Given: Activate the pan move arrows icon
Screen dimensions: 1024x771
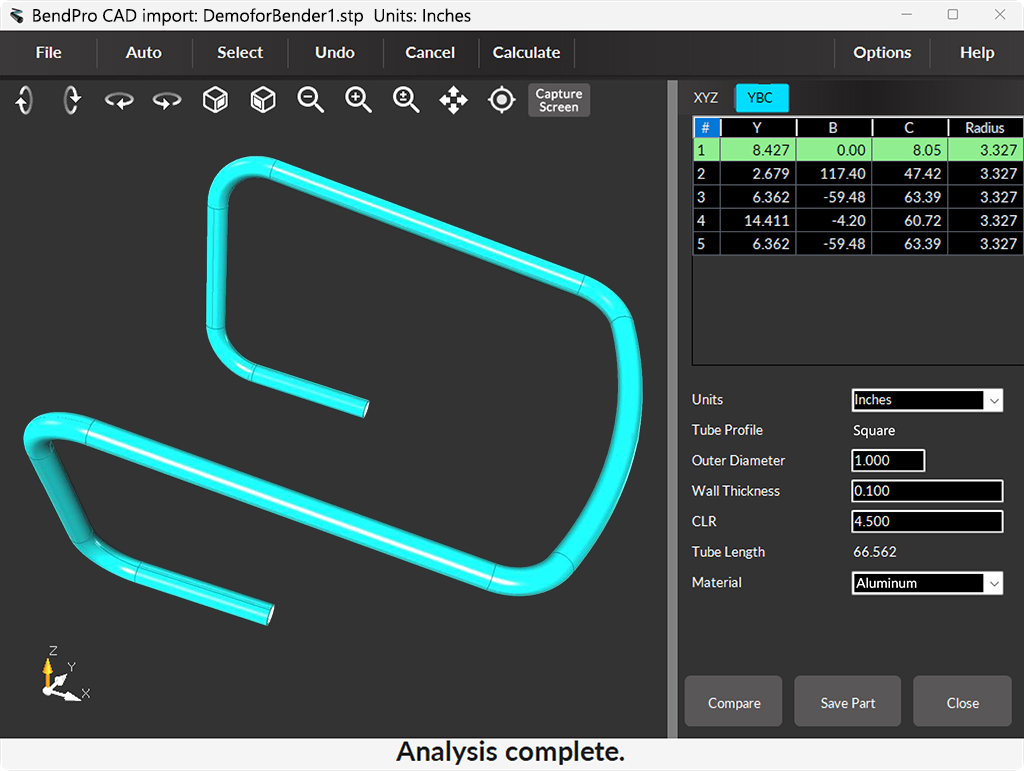Looking at the screenshot, I should [x=453, y=100].
